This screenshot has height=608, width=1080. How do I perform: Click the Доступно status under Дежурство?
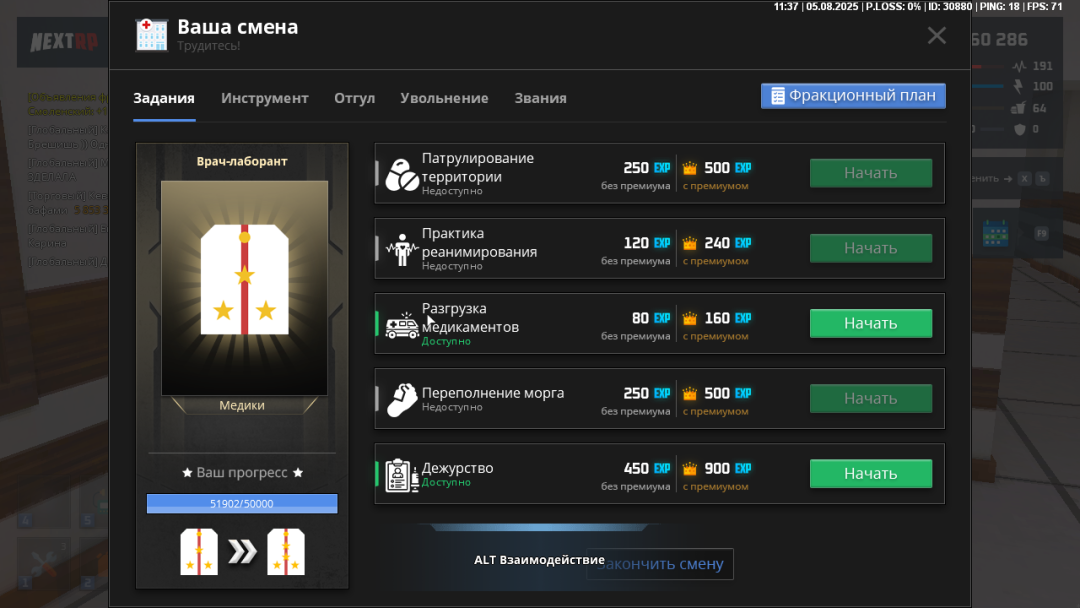click(446, 482)
